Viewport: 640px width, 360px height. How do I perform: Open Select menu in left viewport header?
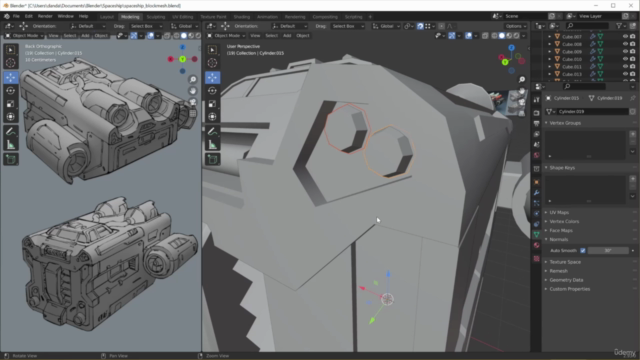[x=70, y=36]
